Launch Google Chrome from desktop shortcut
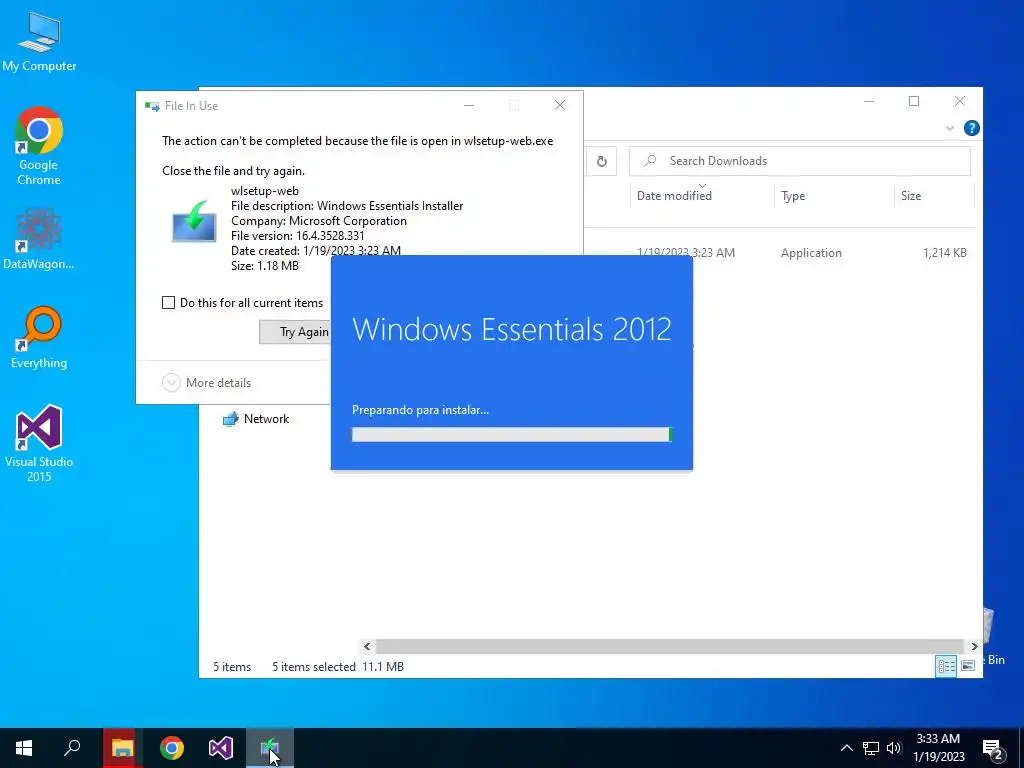The width and height of the screenshot is (1024, 768). (39, 146)
